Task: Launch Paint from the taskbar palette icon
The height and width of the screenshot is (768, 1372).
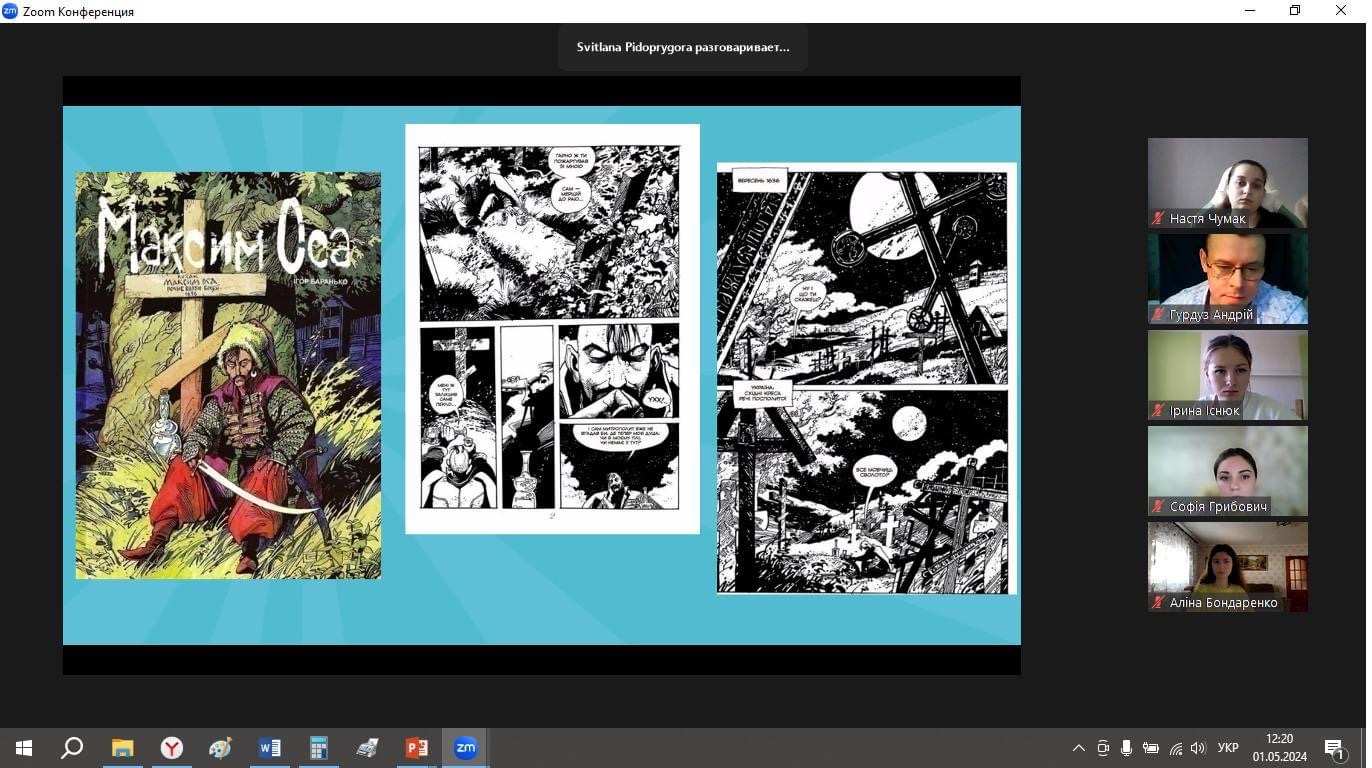Action: coord(220,748)
